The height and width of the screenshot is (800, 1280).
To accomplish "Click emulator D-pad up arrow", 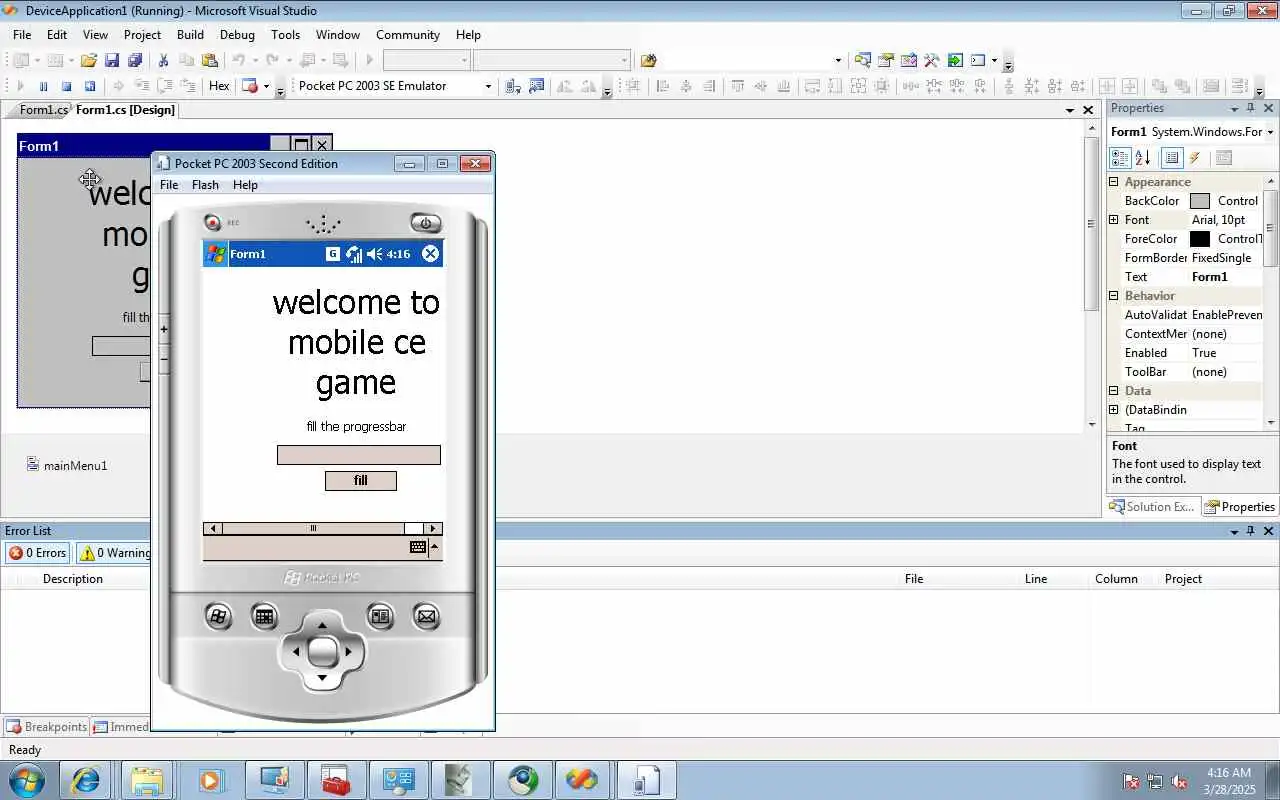I will [322, 626].
